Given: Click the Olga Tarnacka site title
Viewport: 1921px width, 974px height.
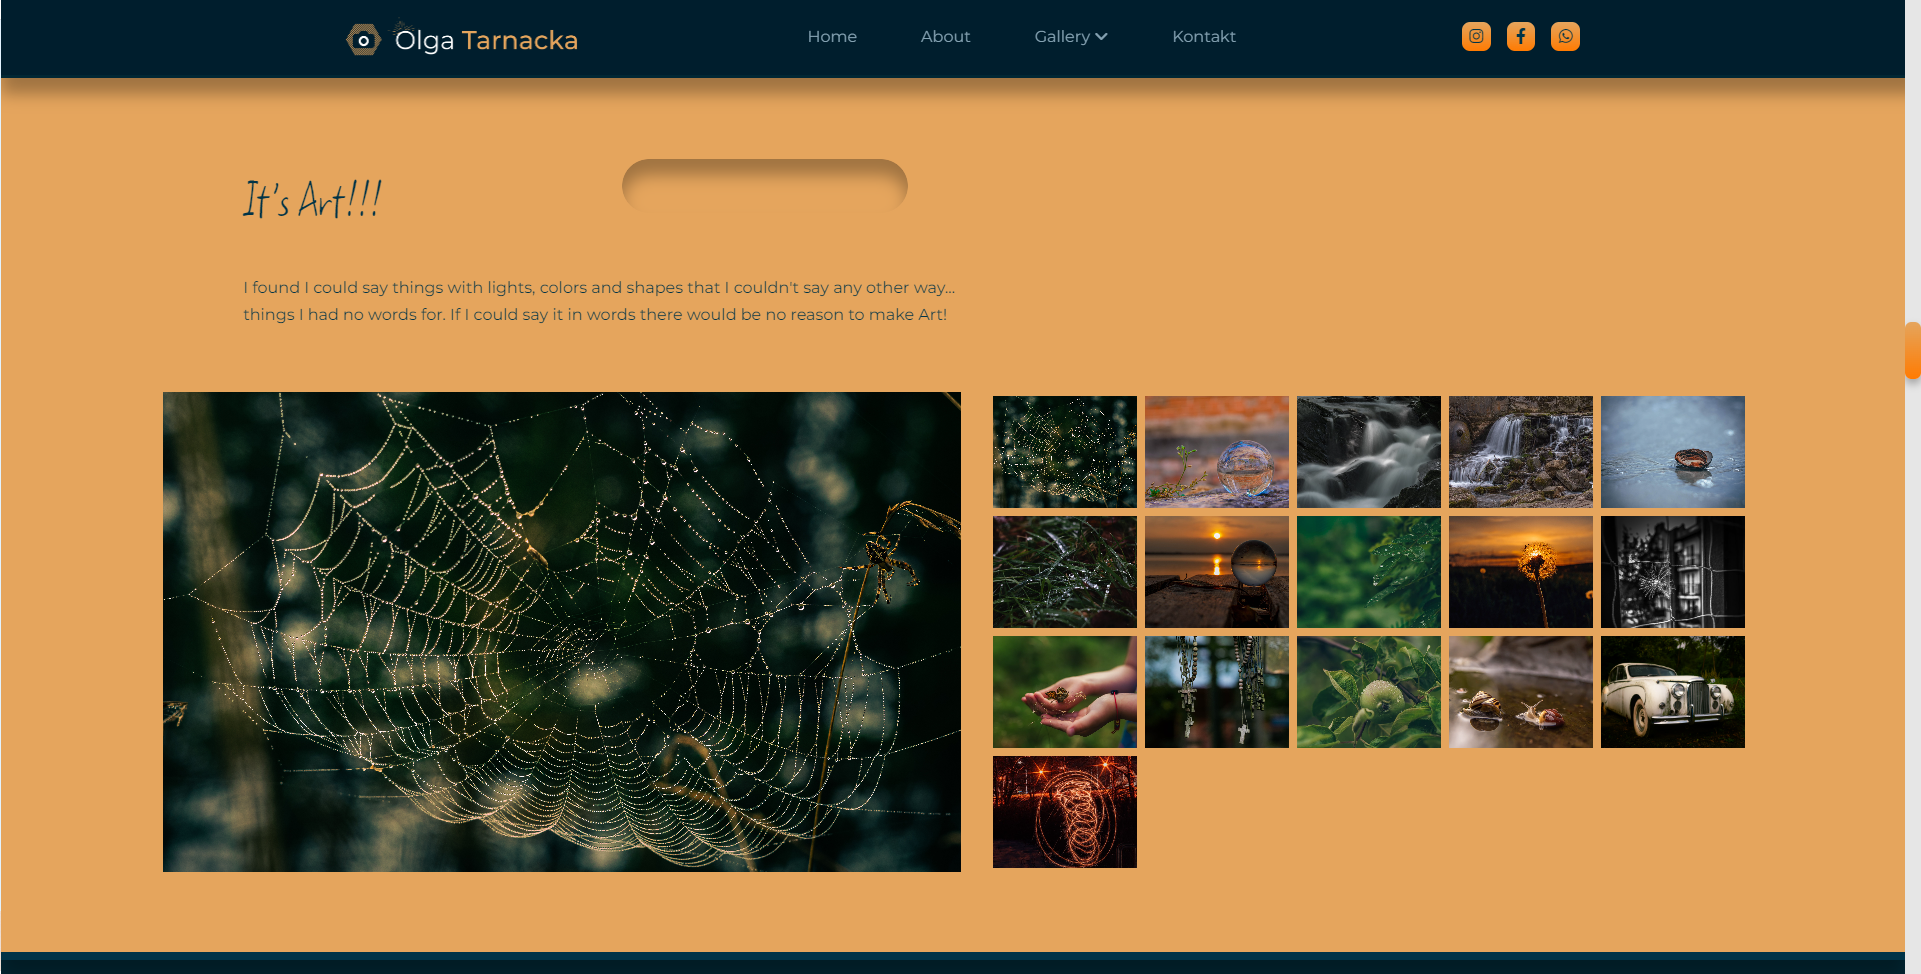Looking at the screenshot, I should coord(488,40).
